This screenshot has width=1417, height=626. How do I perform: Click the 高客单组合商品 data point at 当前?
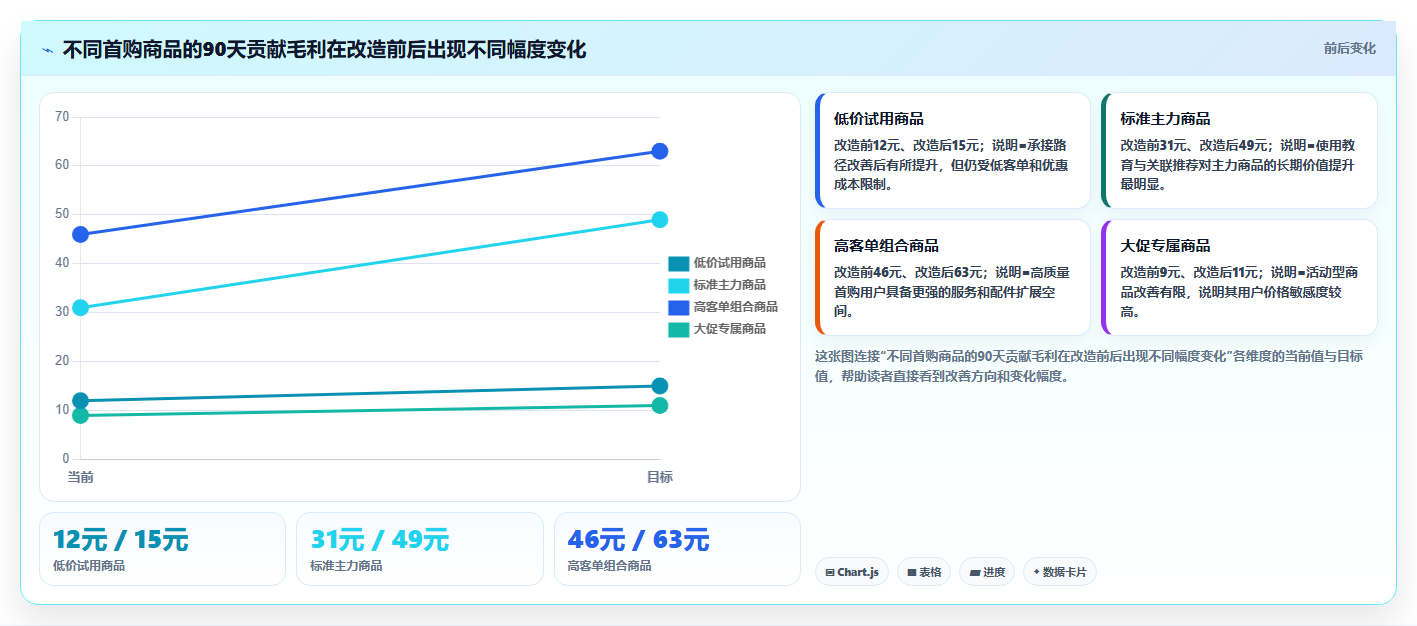coord(81,234)
